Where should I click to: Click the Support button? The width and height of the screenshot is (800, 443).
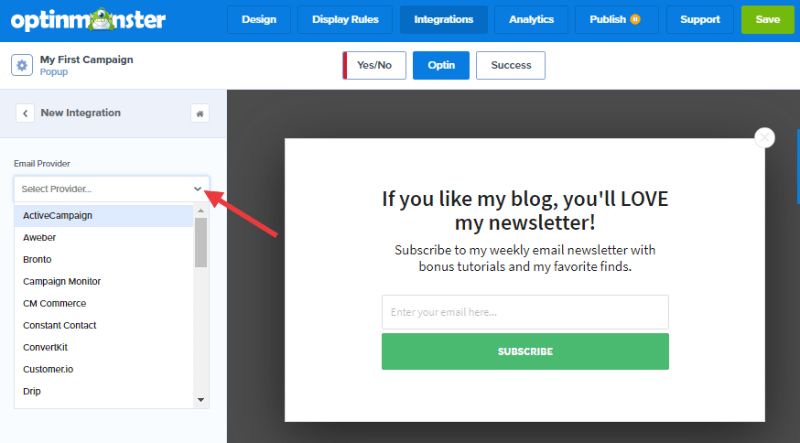(700, 20)
